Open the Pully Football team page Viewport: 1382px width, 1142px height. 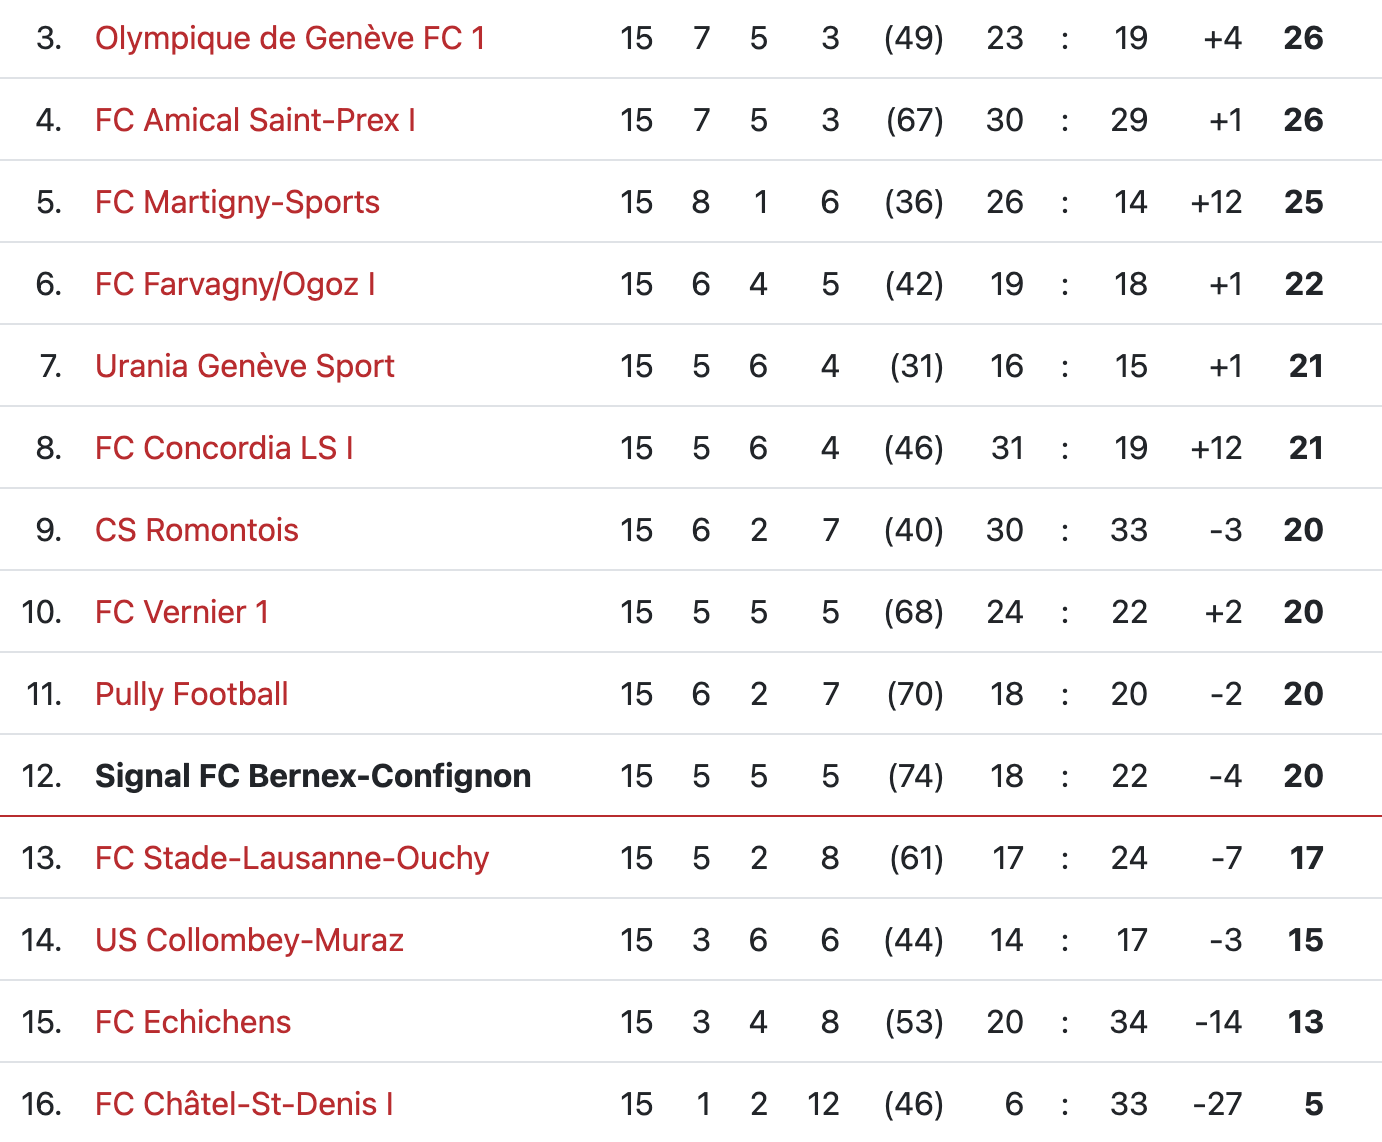coord(192,694)
